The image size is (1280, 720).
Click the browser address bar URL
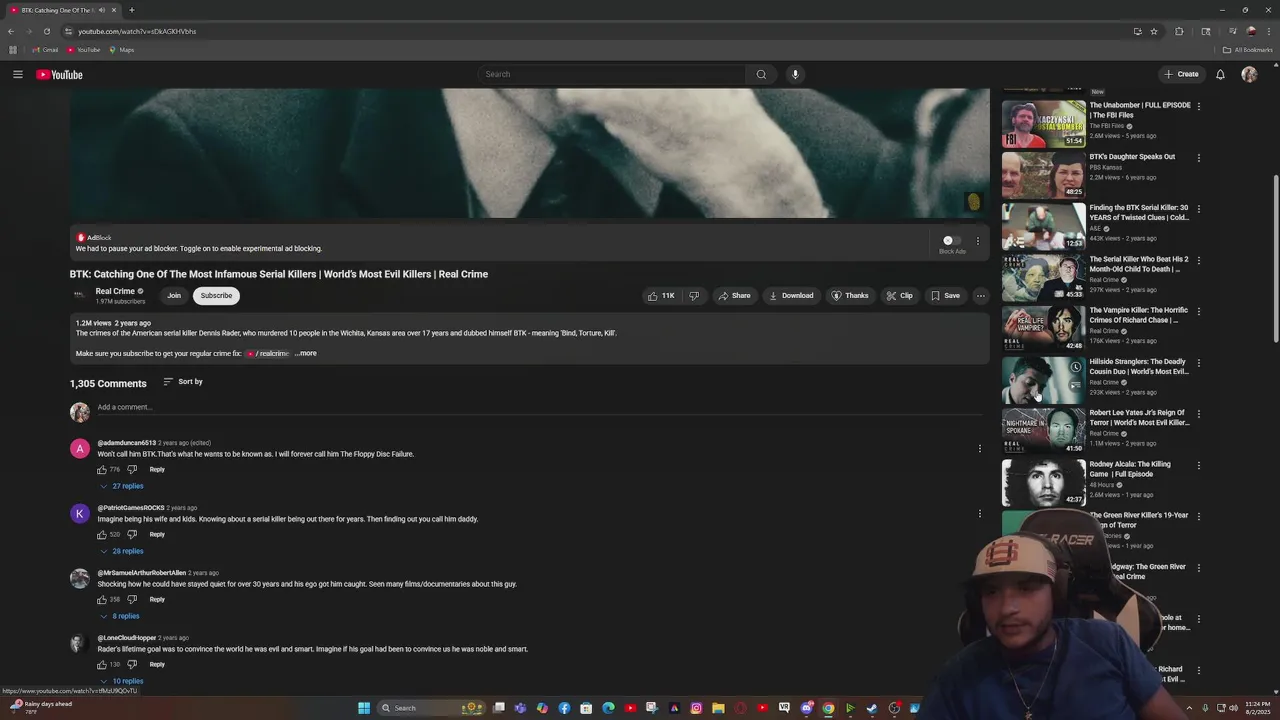coord(137,31)
